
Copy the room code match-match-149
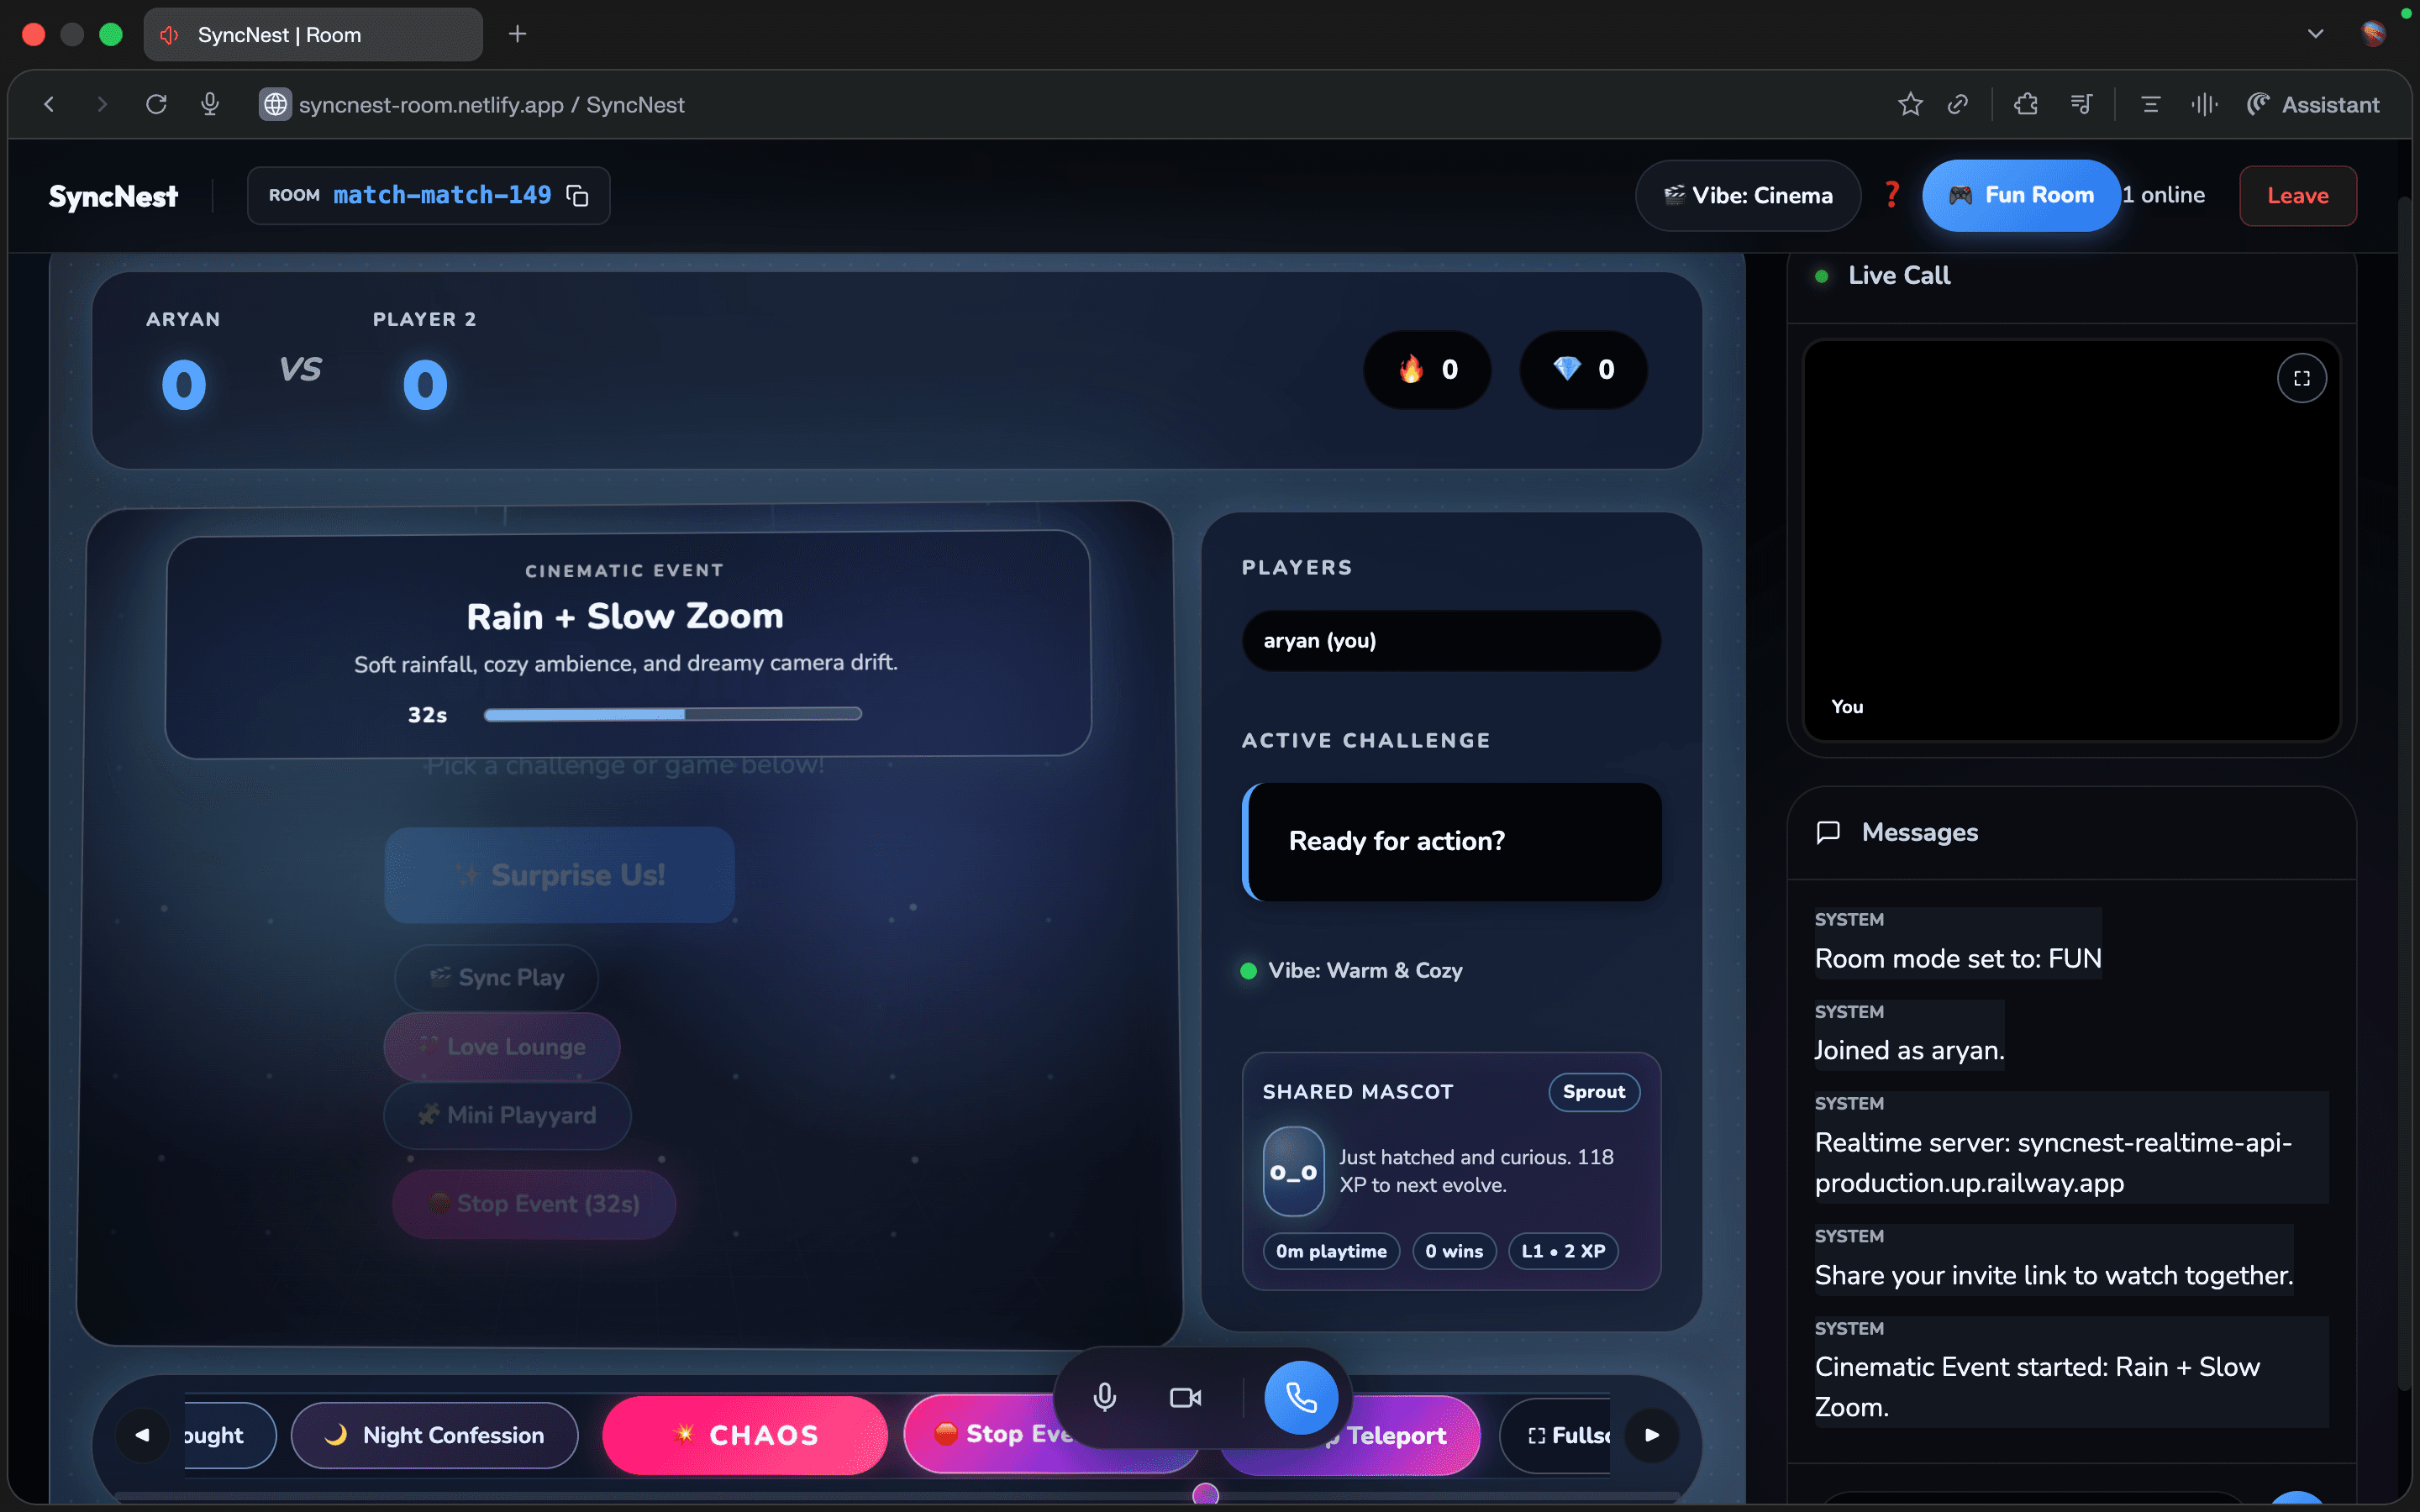[578, 195]
